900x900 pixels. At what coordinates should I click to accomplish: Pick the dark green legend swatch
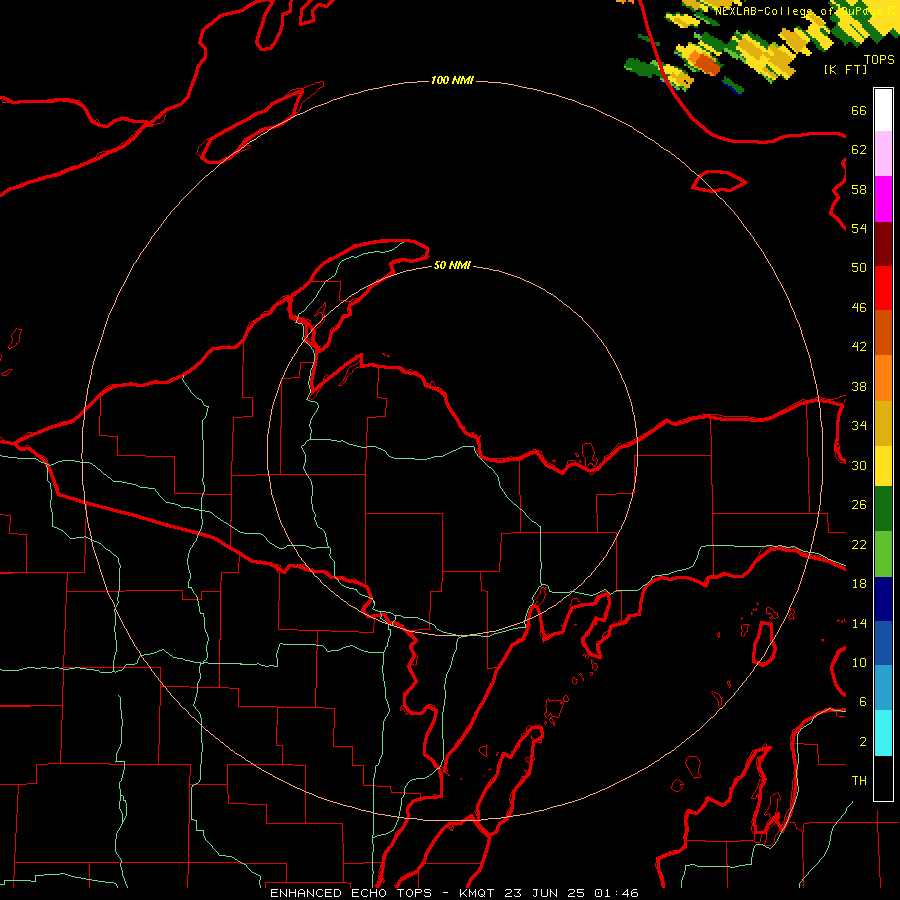pyautogui.click(x=883, y=509)
